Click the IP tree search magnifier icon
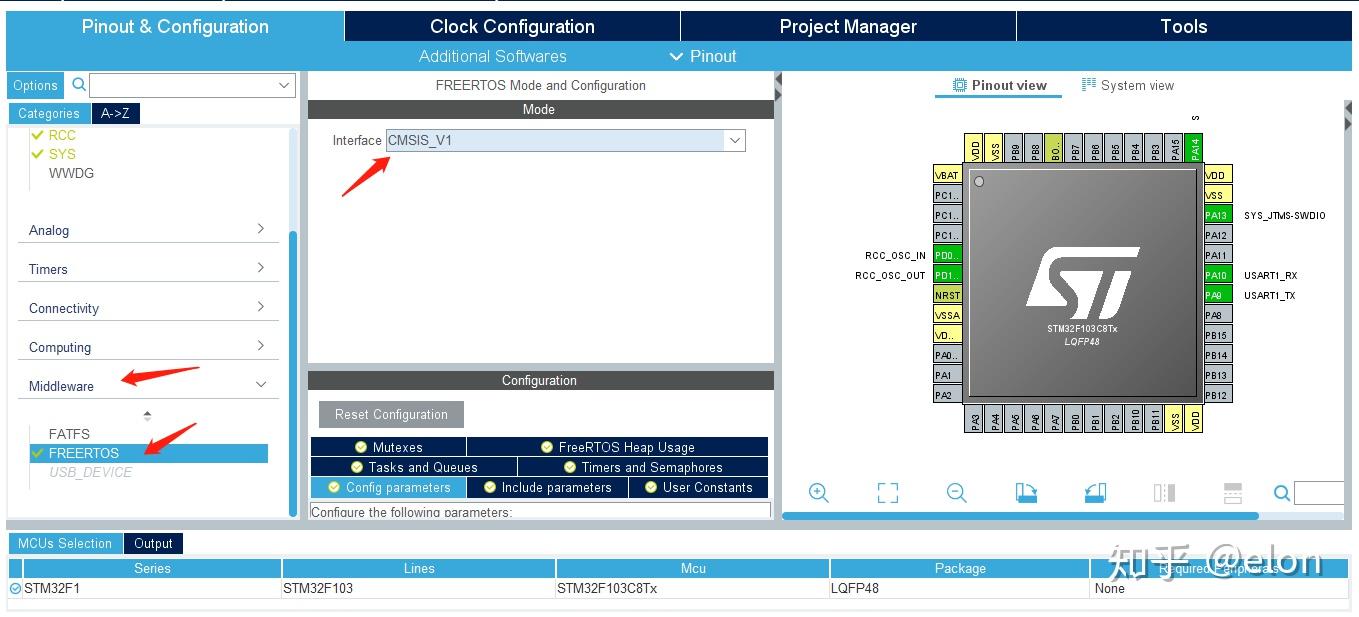 (x=76, y=85)
